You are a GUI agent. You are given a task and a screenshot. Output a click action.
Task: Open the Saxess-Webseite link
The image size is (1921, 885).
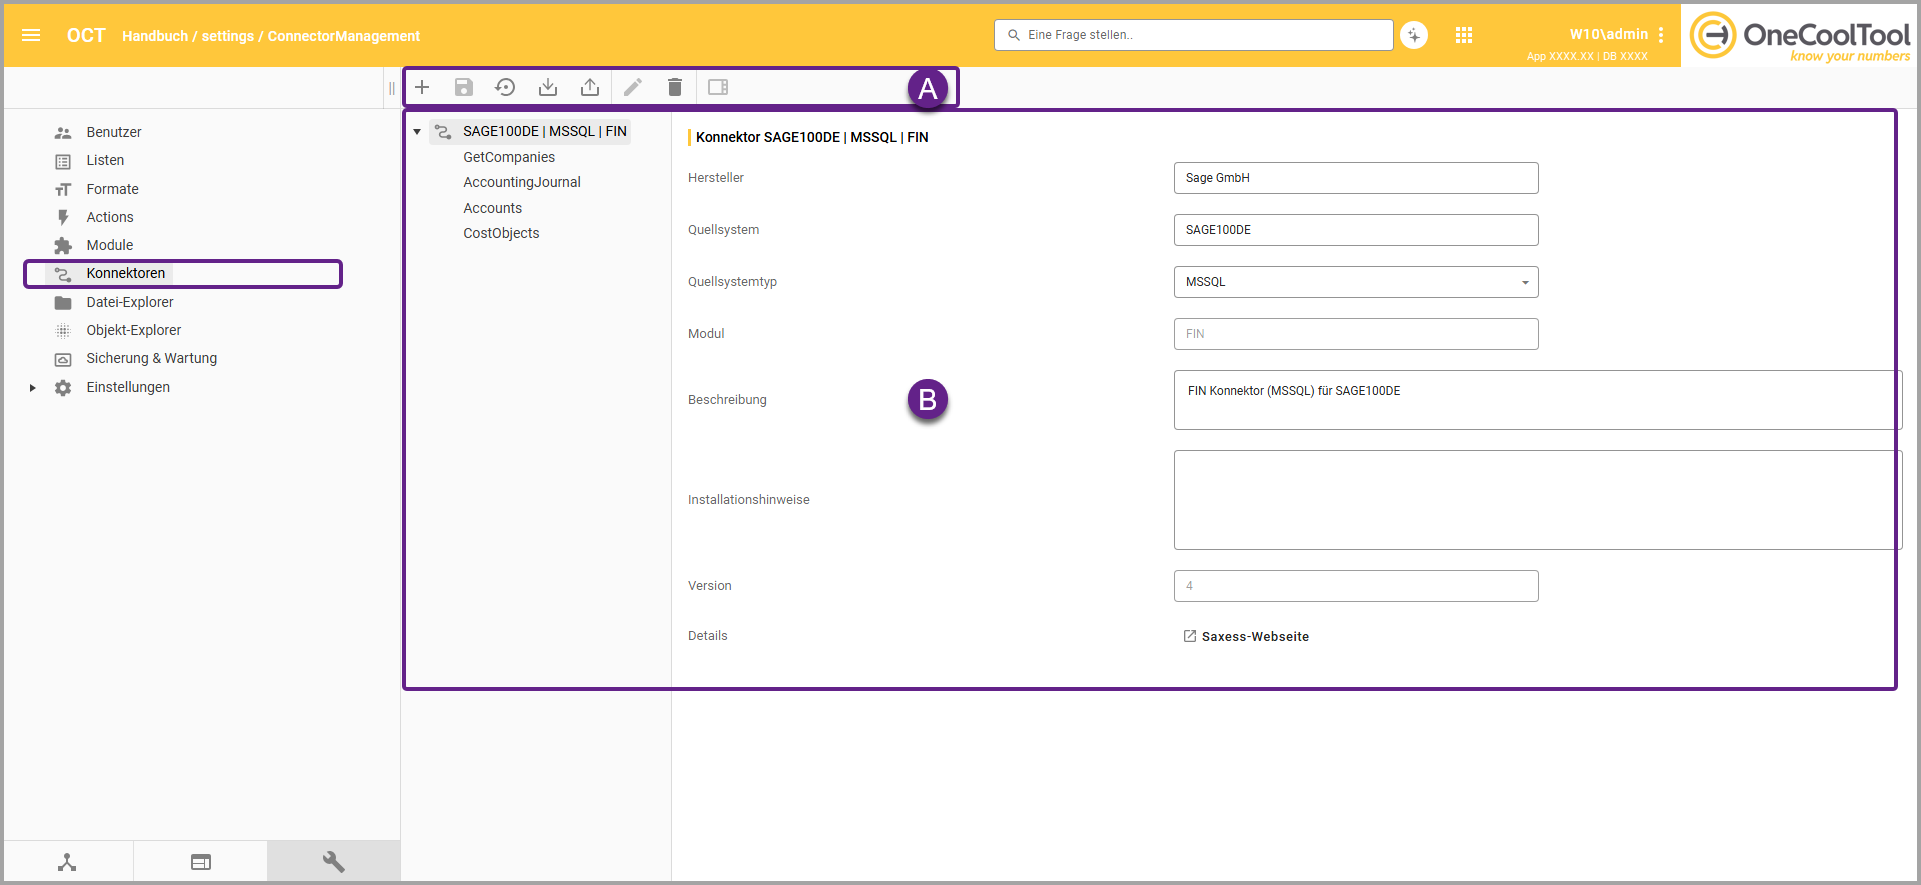tap(1254, 636)
